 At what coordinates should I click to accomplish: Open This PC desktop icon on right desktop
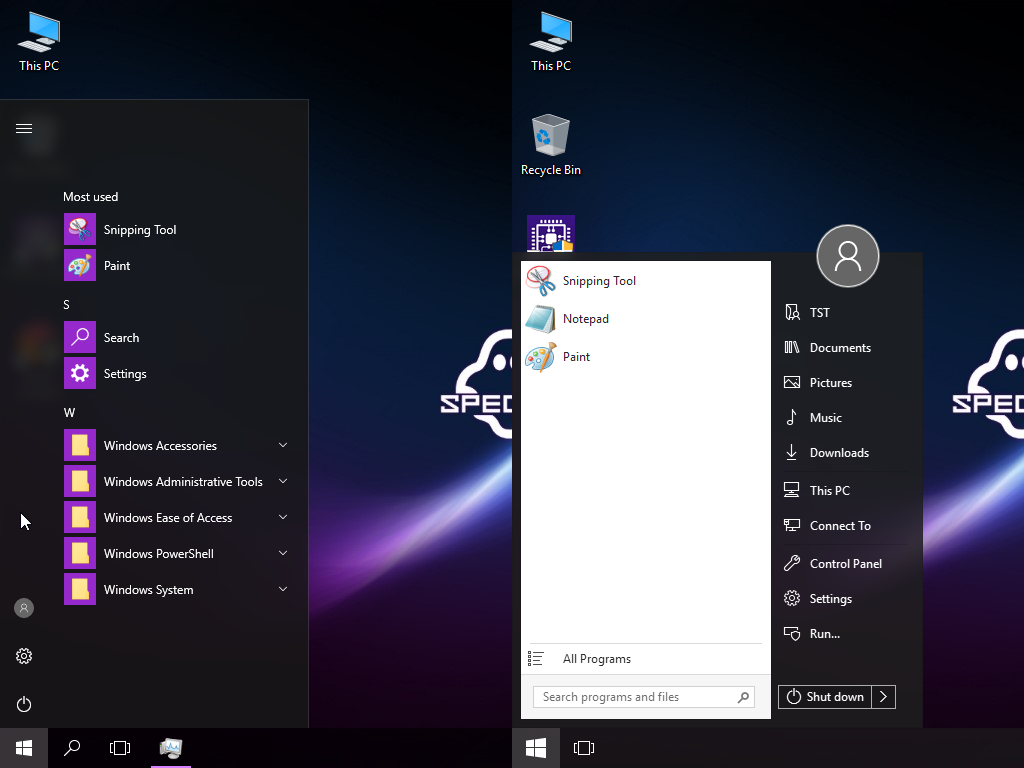pos(551,42)
